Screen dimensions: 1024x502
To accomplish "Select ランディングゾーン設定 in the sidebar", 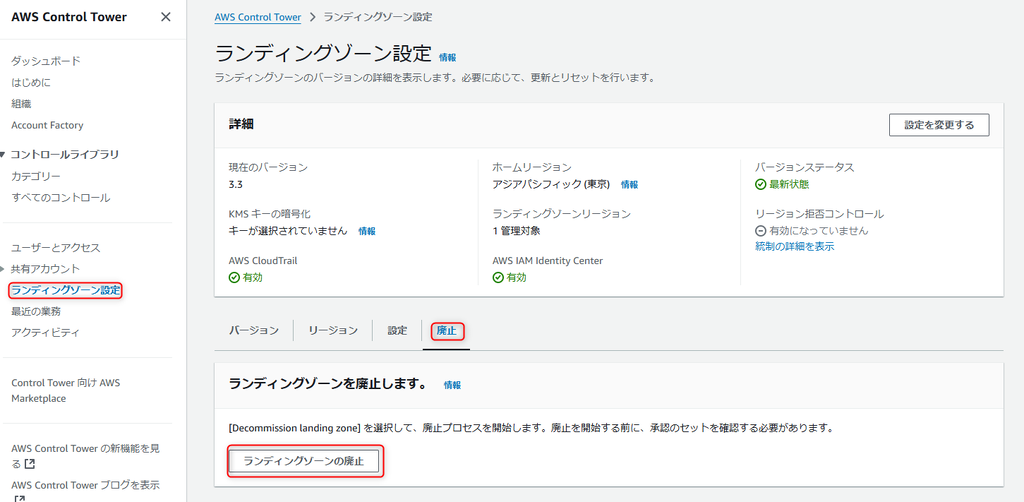I will pos(66,290).
